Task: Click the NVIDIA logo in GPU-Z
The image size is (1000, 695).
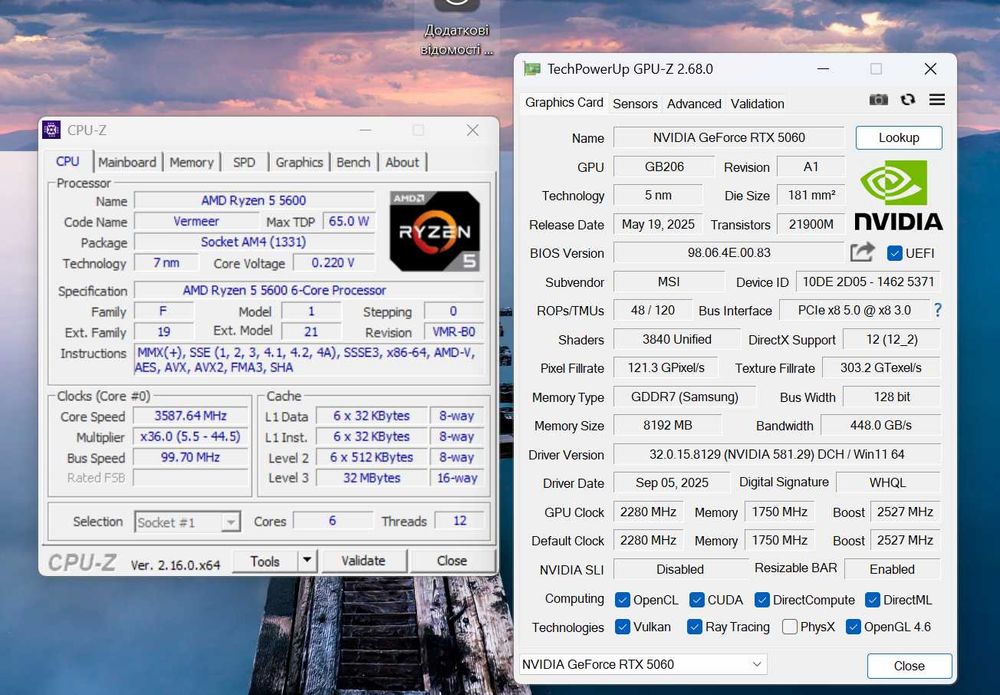Action: pyautogui.click(x=899, y=195)
